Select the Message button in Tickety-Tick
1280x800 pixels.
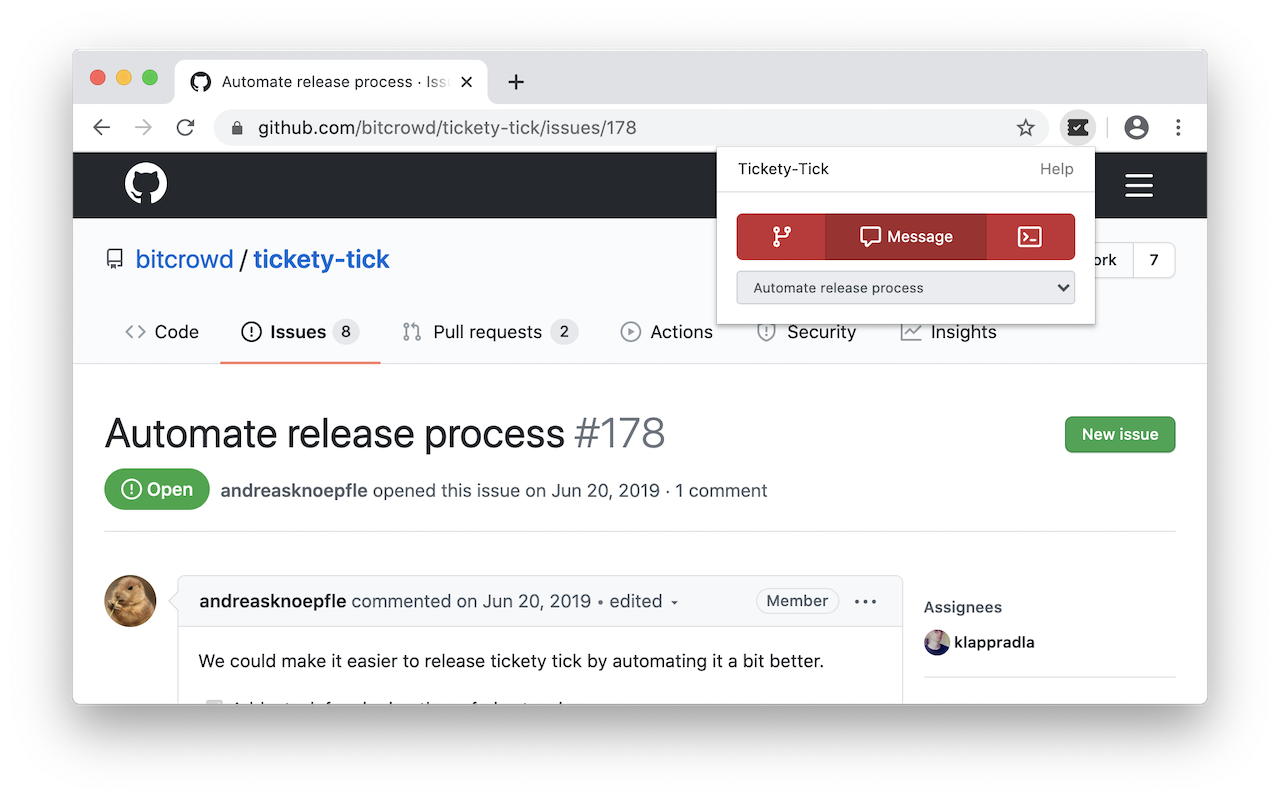(906, 237)
